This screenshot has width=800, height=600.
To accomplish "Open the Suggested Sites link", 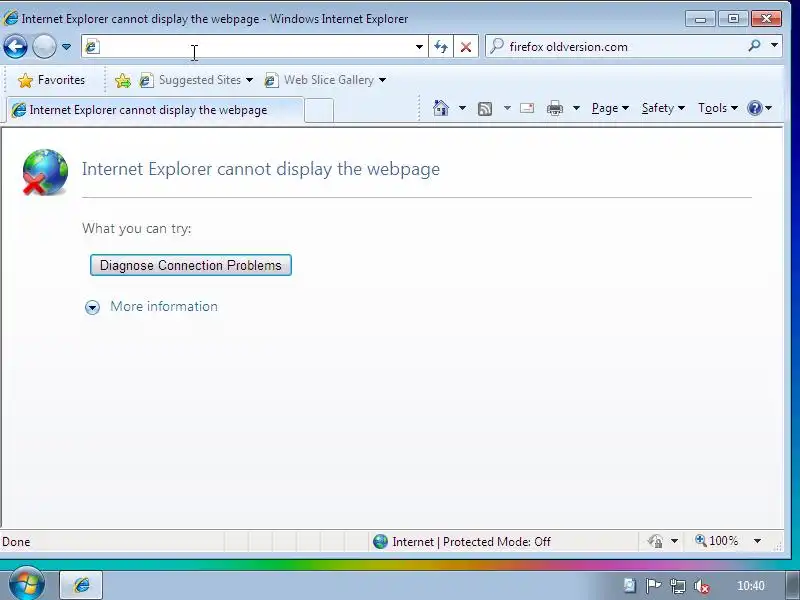I will click(190, 80).
